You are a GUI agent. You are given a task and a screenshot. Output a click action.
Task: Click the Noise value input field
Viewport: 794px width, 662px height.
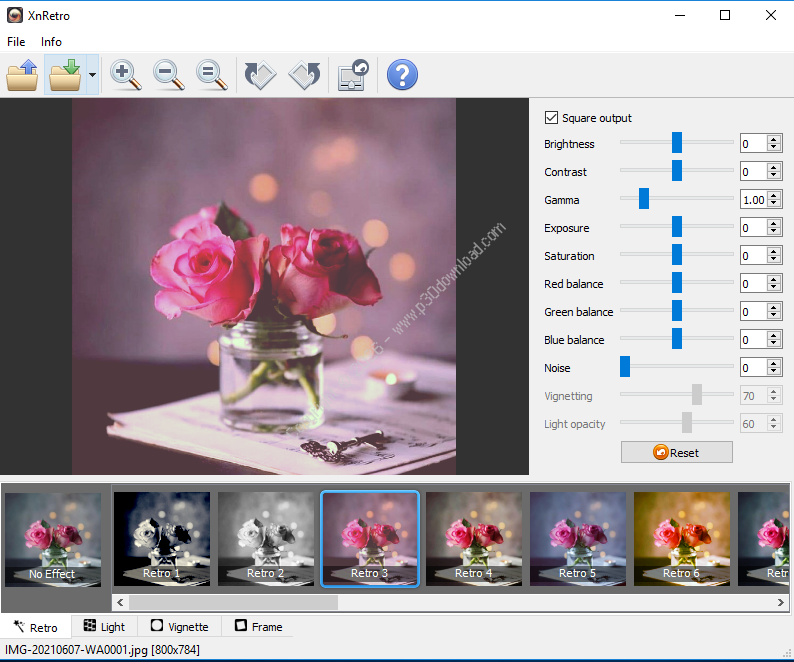click(x=753, y=368)
